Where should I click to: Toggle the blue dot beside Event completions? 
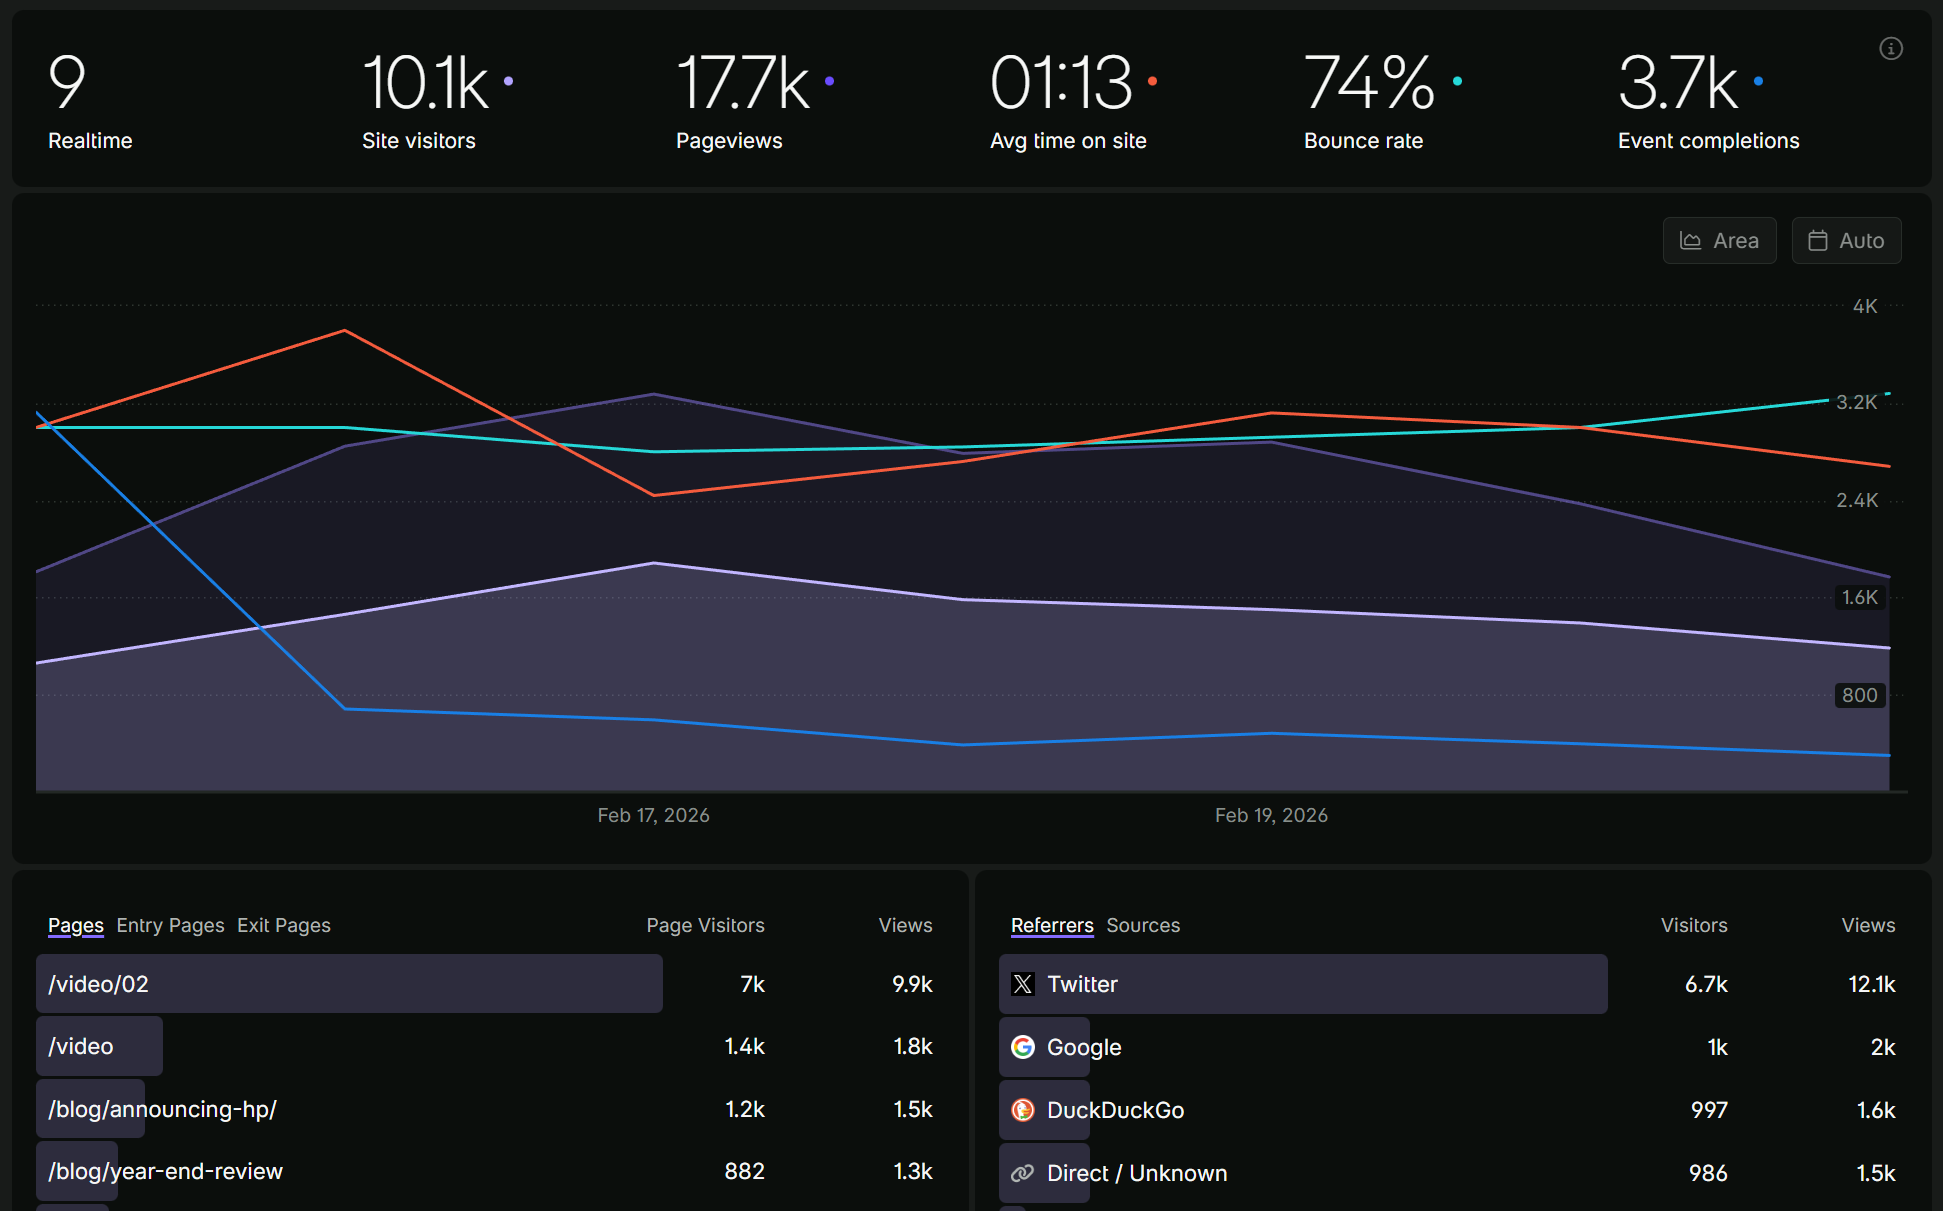pyautogui.click(x=1757, y=81)
